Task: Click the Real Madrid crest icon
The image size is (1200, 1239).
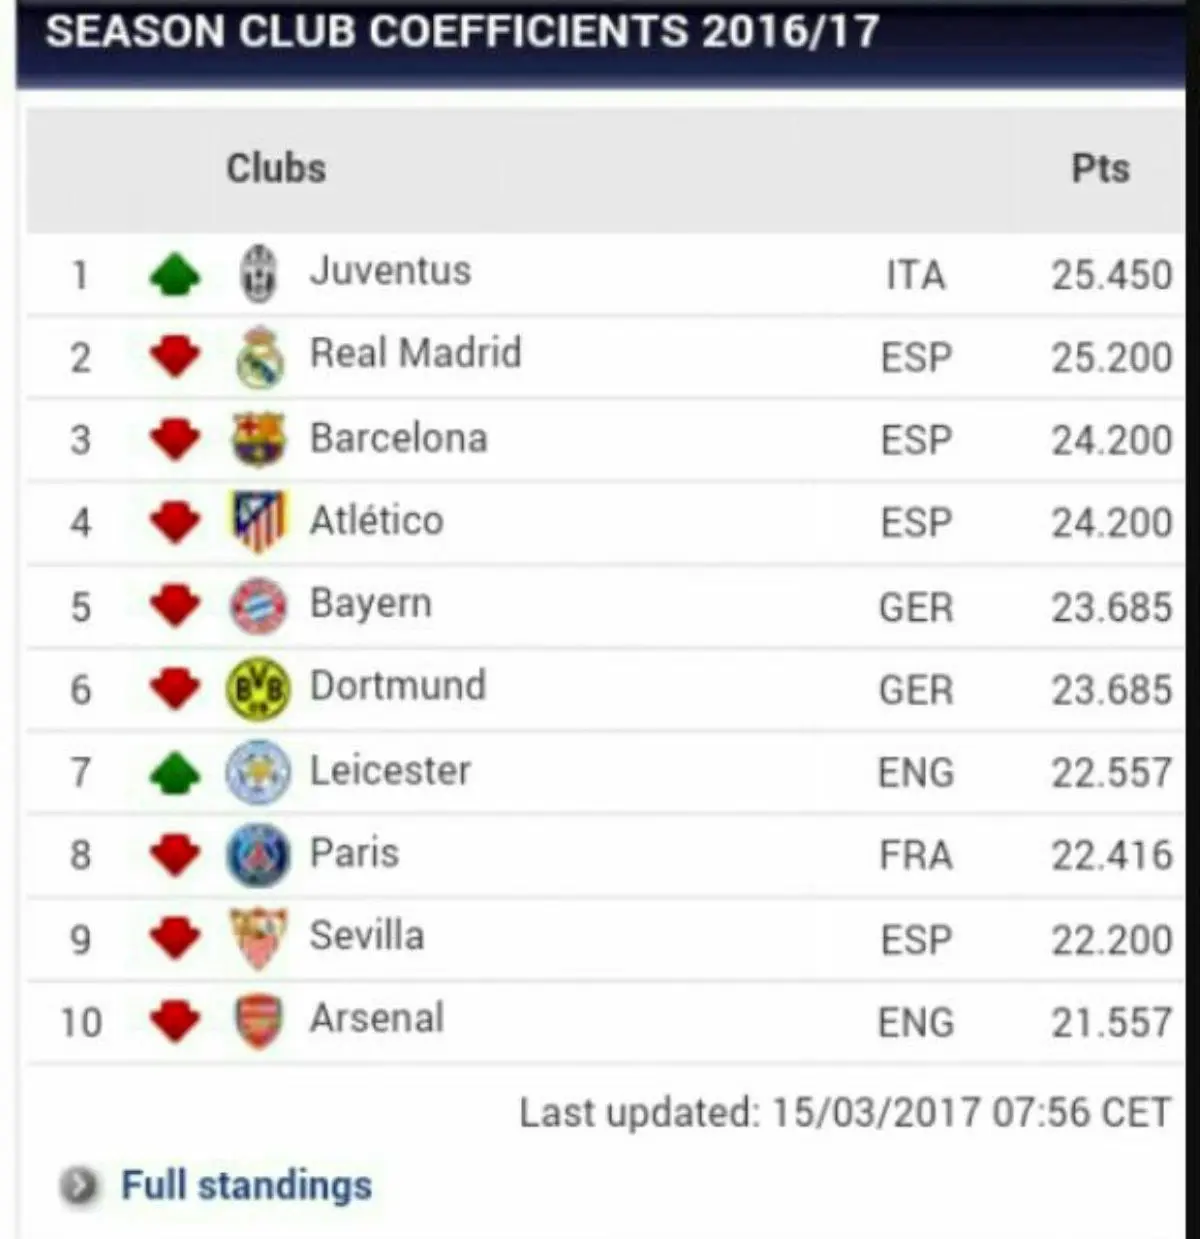Action: (259, 357)
